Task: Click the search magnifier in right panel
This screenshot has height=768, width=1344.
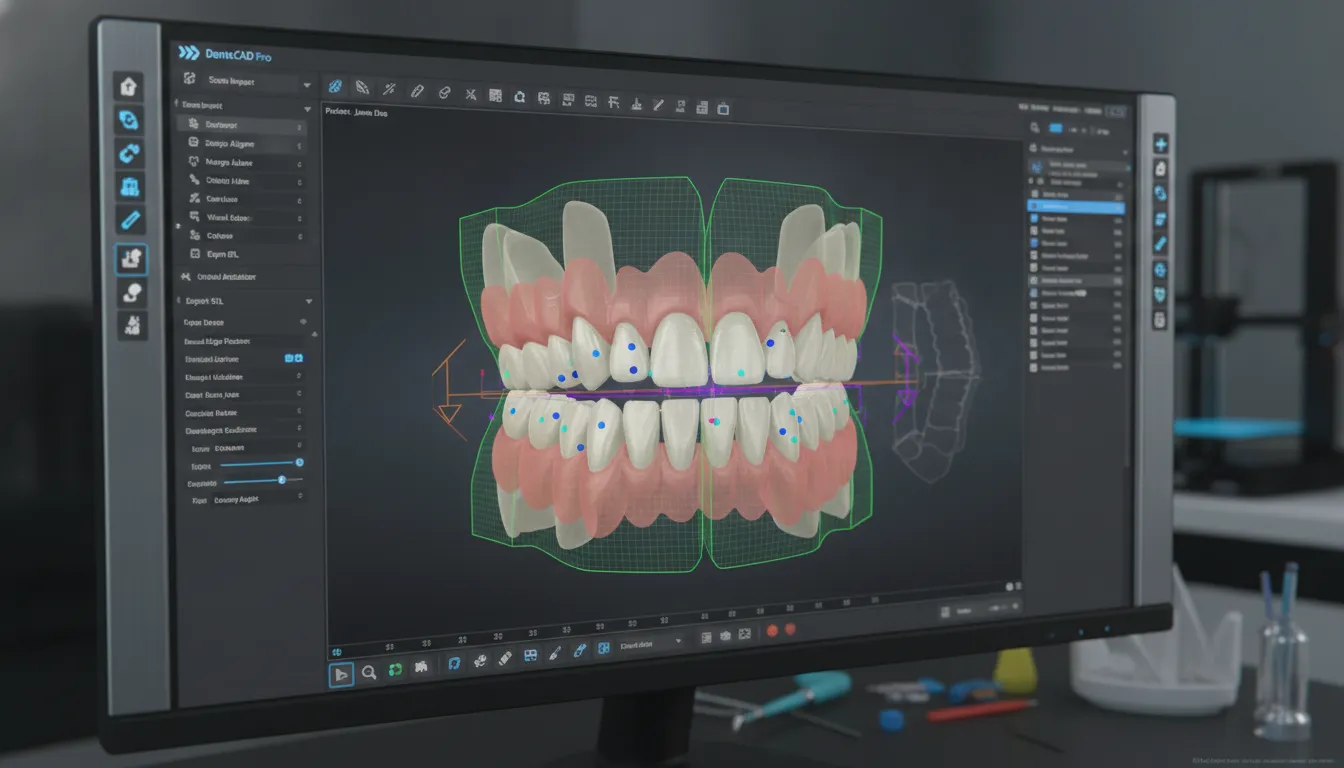Action: (x=1035, y=127)
